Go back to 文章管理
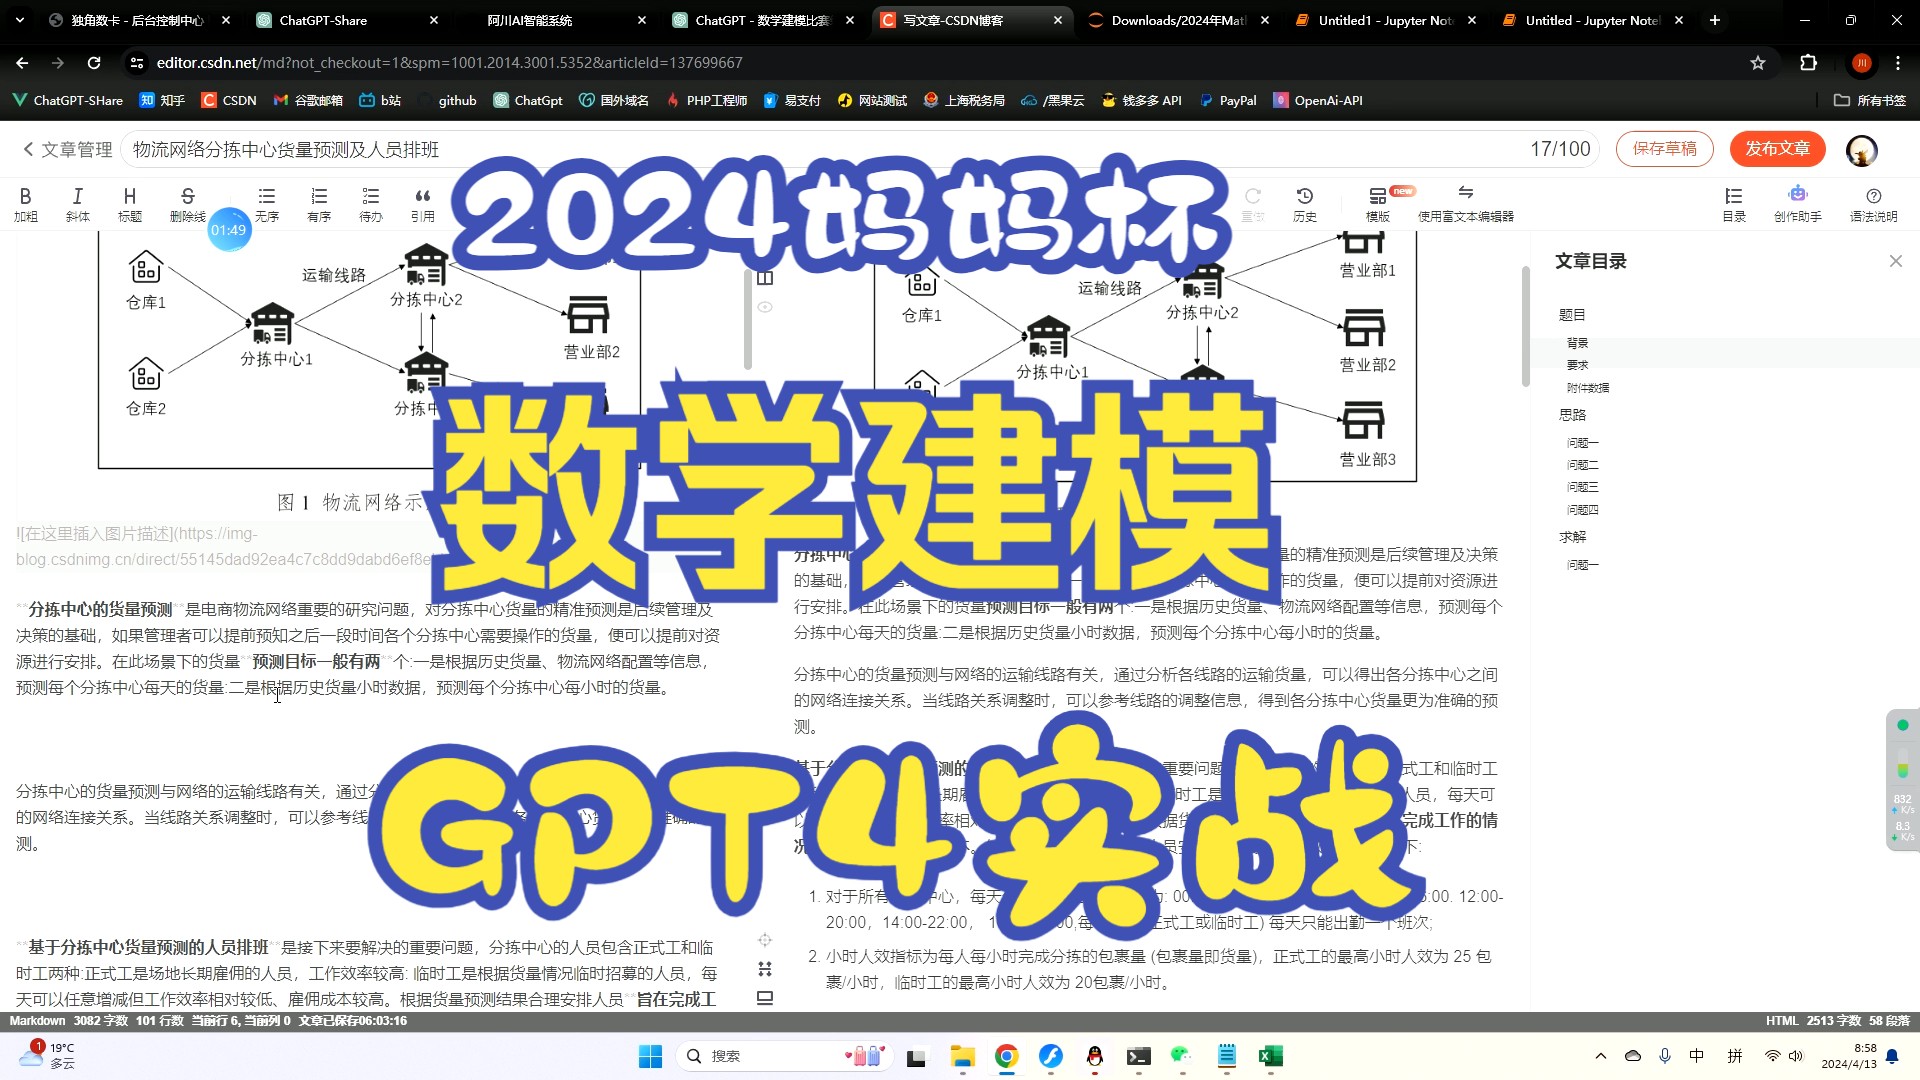The image size is (1920, 1080). point(67,149)
